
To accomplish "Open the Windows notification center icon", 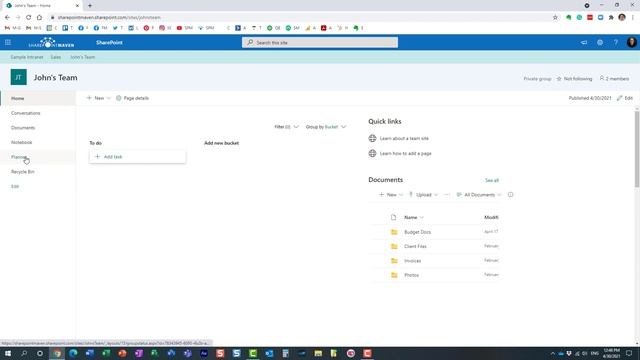I will click(x=629, y=353).
